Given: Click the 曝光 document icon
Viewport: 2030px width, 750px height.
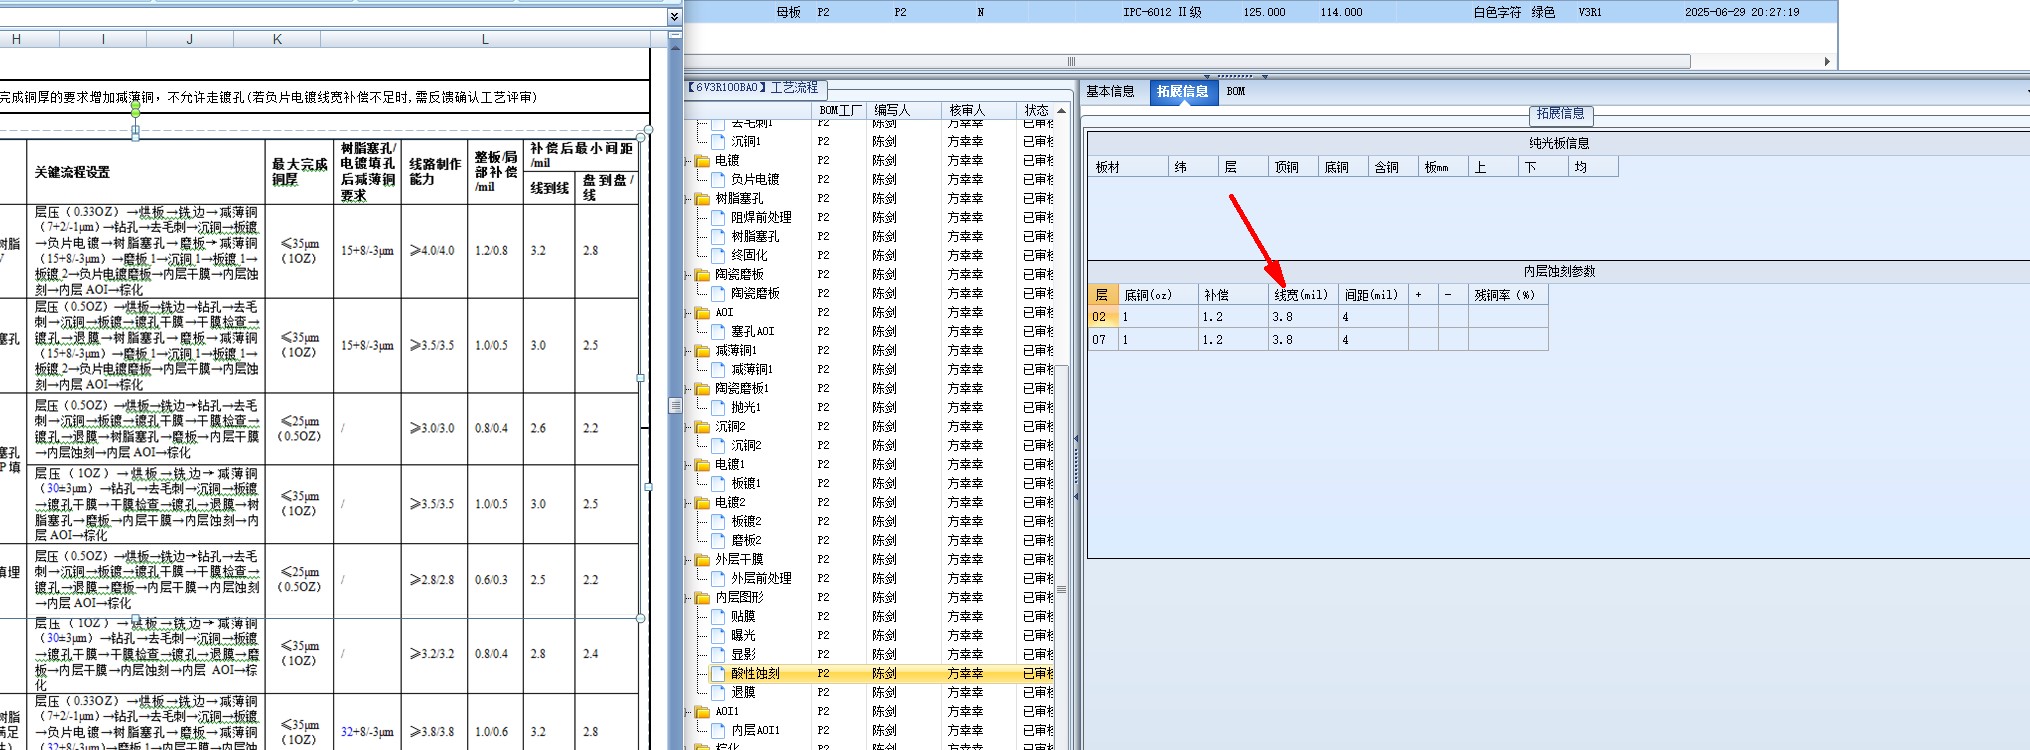Looking at the screenshot, I should 718,635.
